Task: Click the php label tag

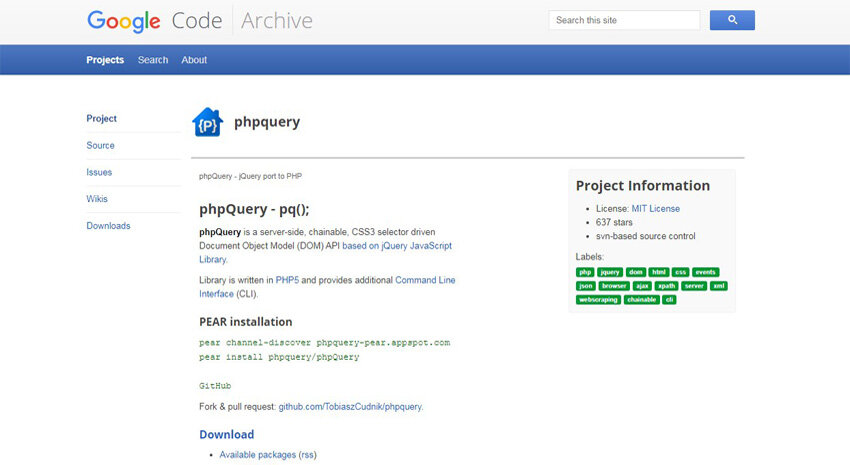Action: [x=585, y=272]
